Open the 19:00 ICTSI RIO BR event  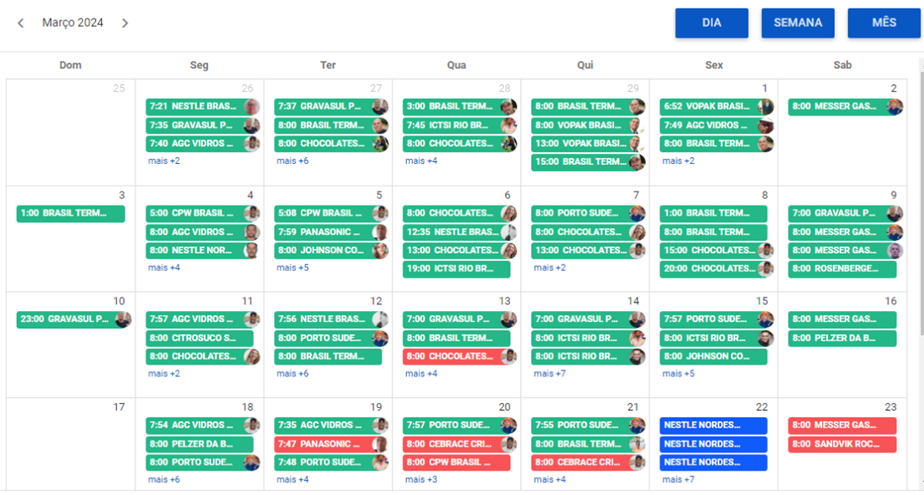[456, 269]
